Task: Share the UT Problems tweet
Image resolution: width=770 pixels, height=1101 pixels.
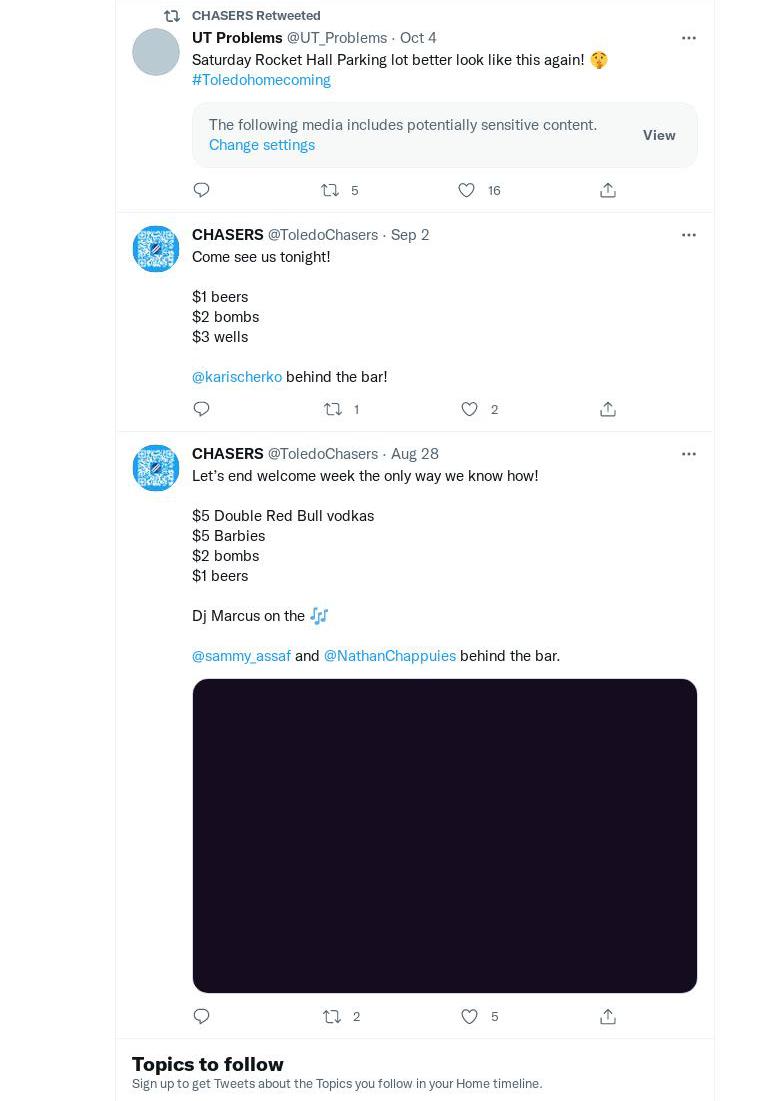Action: point(608,190)
